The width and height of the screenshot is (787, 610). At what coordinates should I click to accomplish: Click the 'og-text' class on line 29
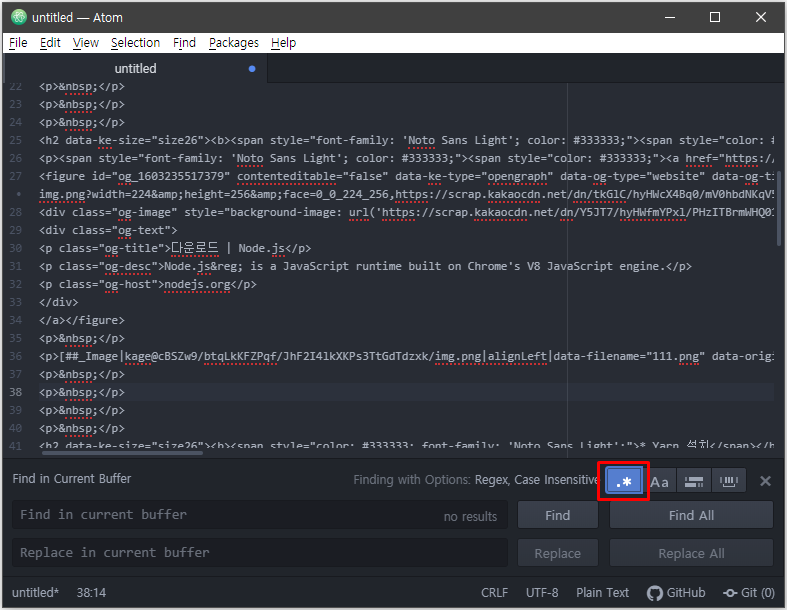(x=141, y=230)
